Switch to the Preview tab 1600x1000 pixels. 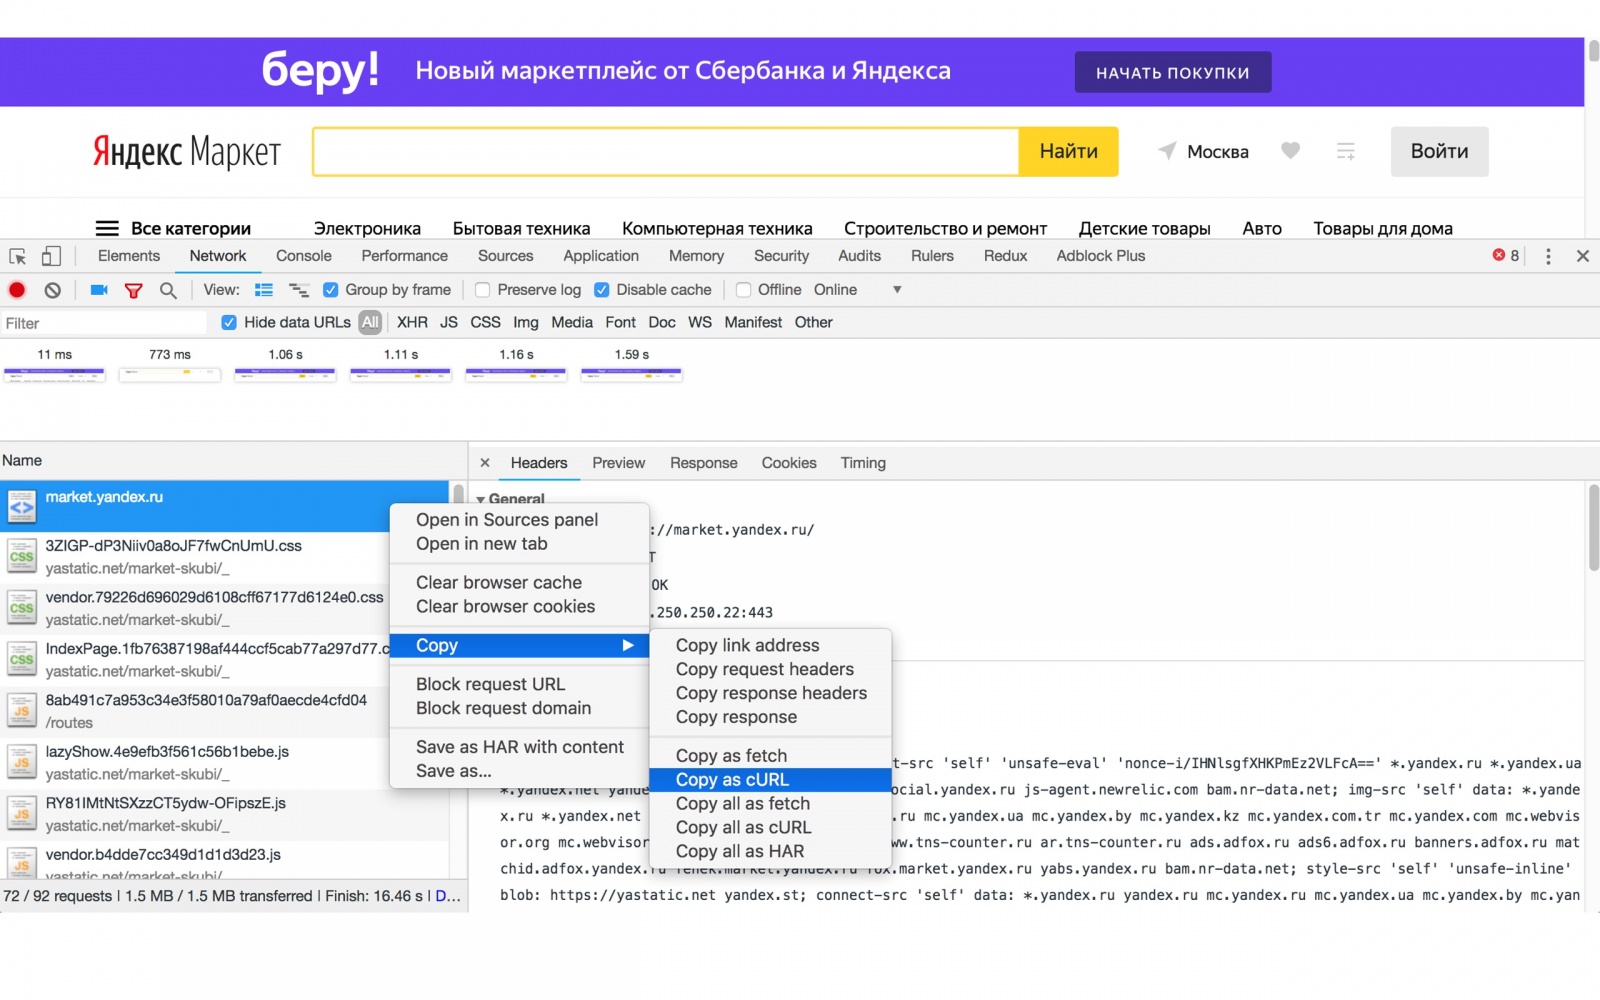(619, 463)
